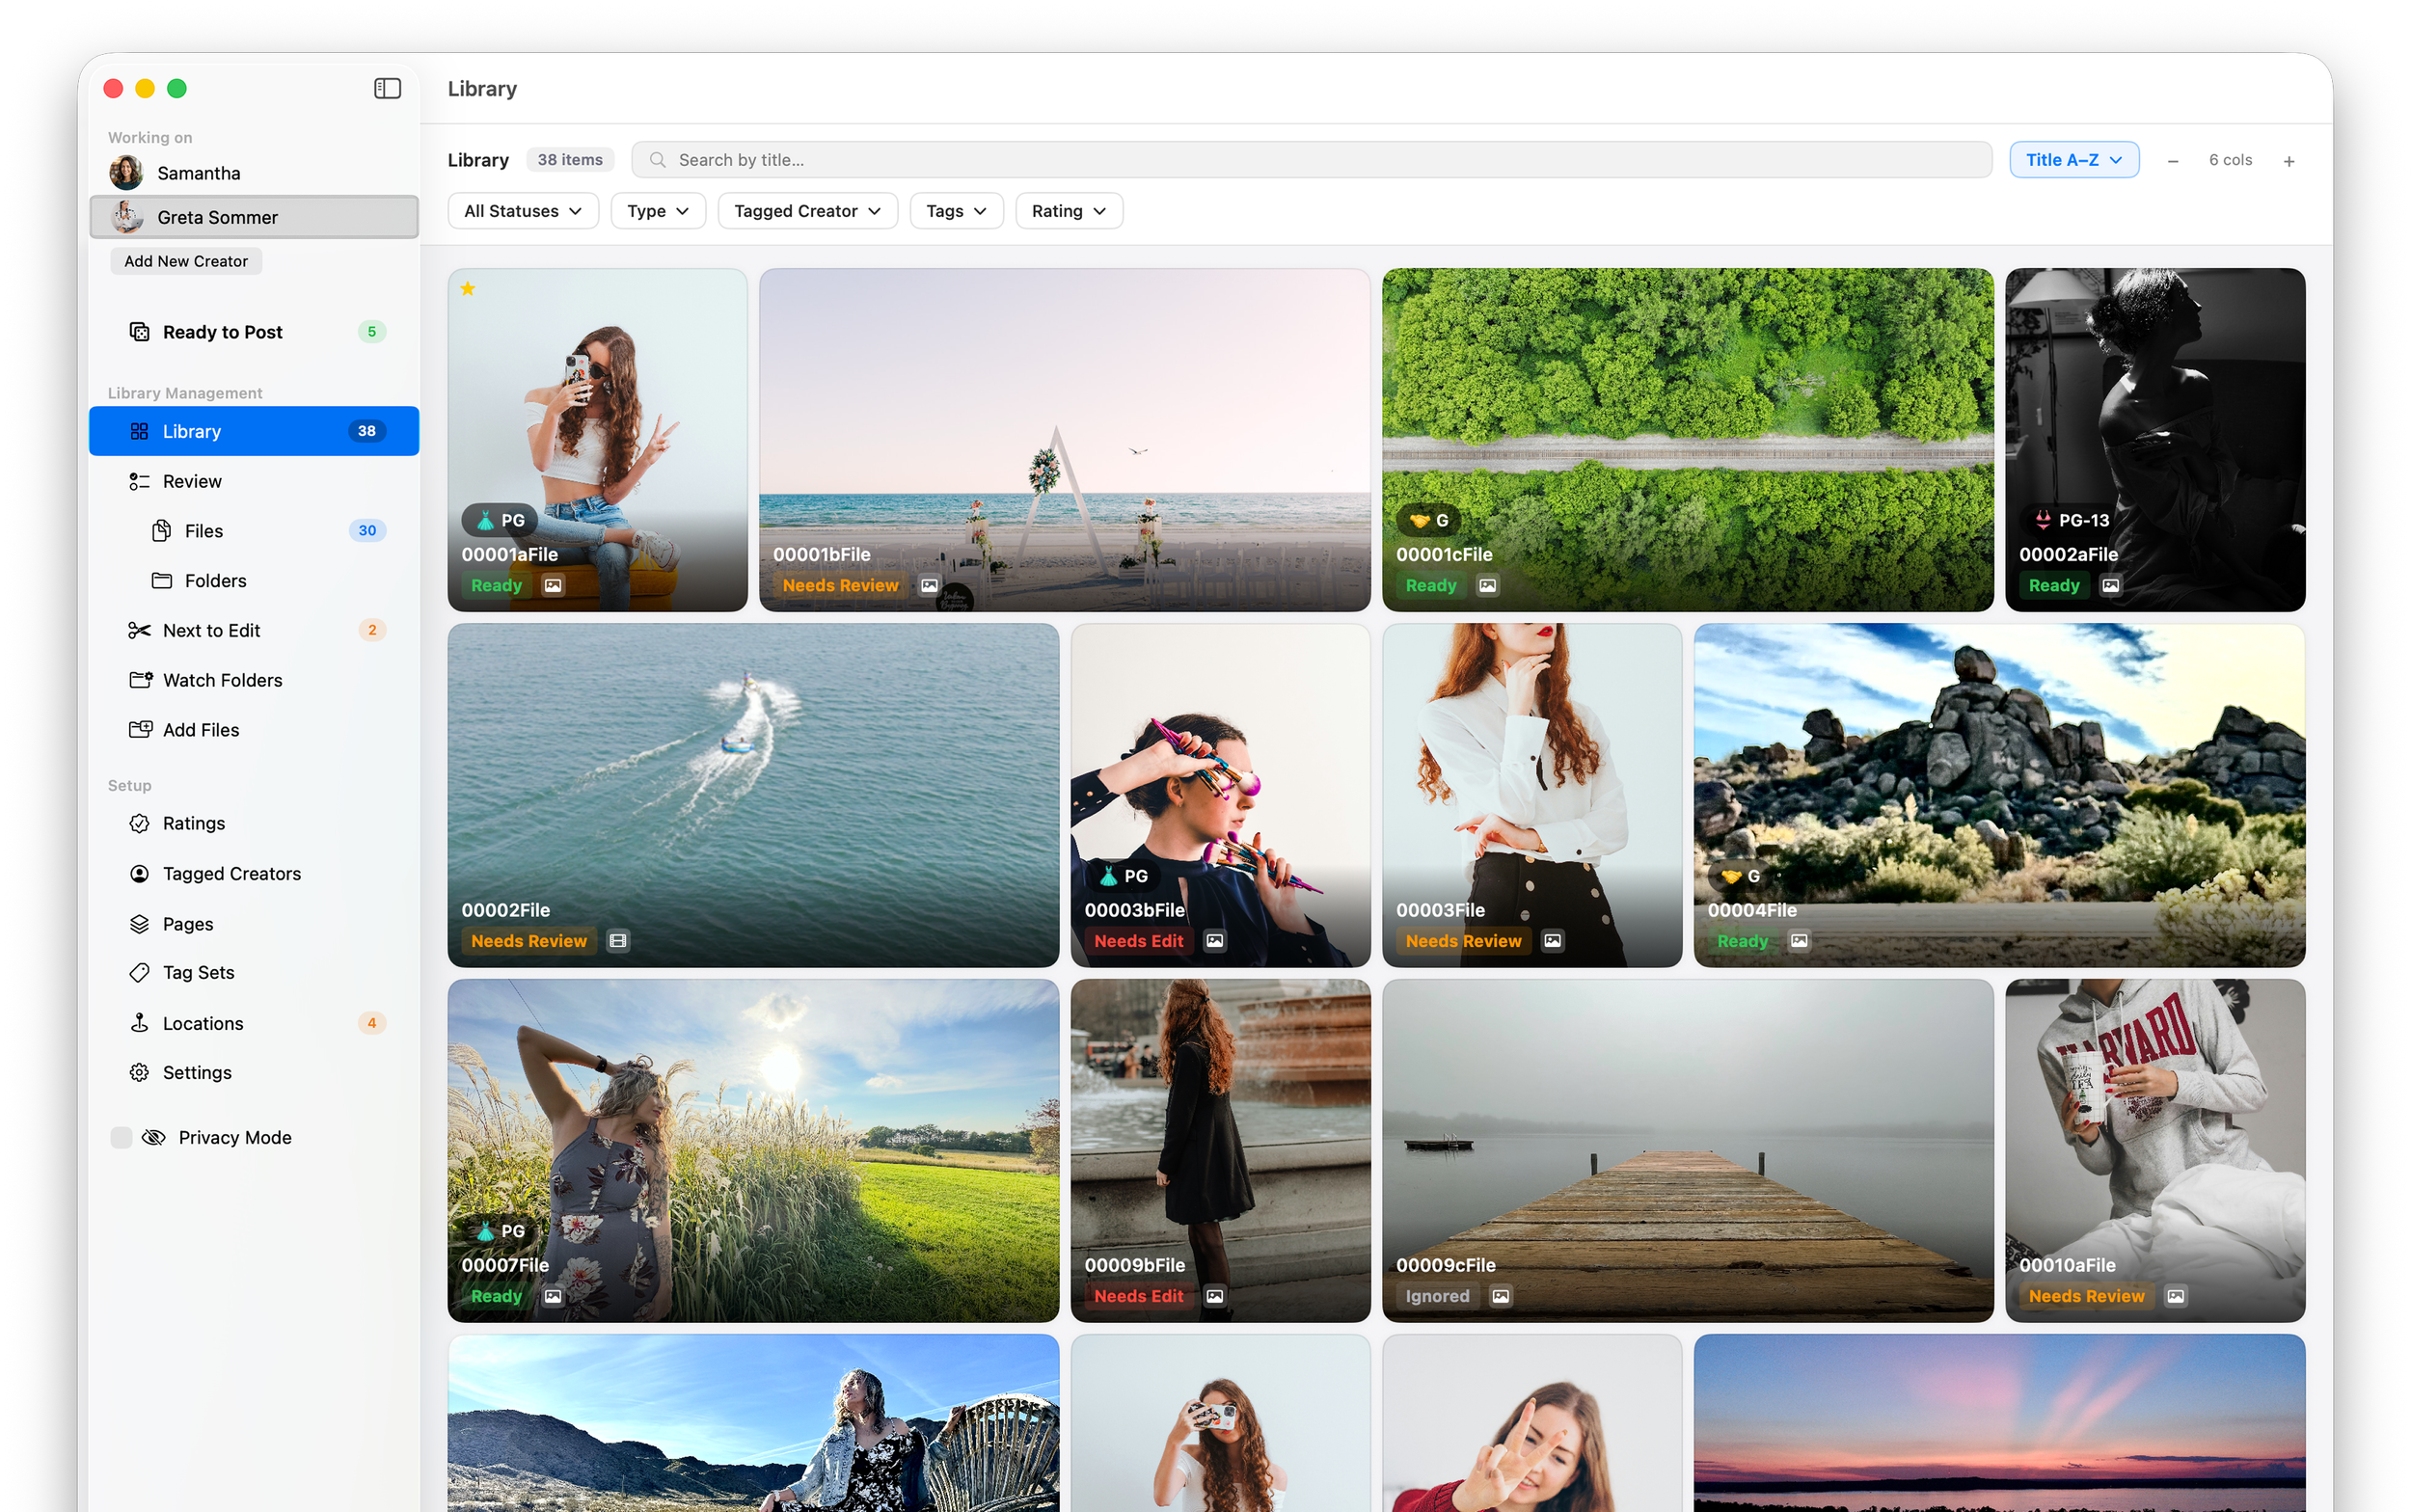Image resolution: width=2411 pixels, height=1512 pixels.
Task: Increase columns with the plus button
Action: [2288, 161]
